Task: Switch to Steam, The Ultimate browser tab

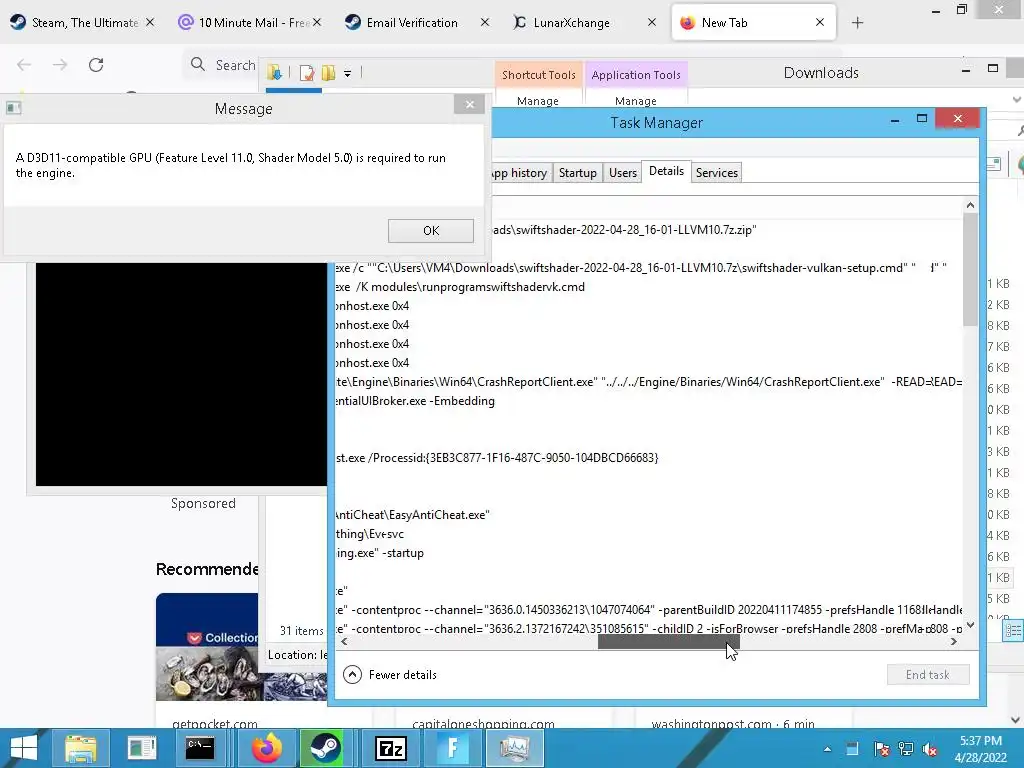Action: [82, 23]
